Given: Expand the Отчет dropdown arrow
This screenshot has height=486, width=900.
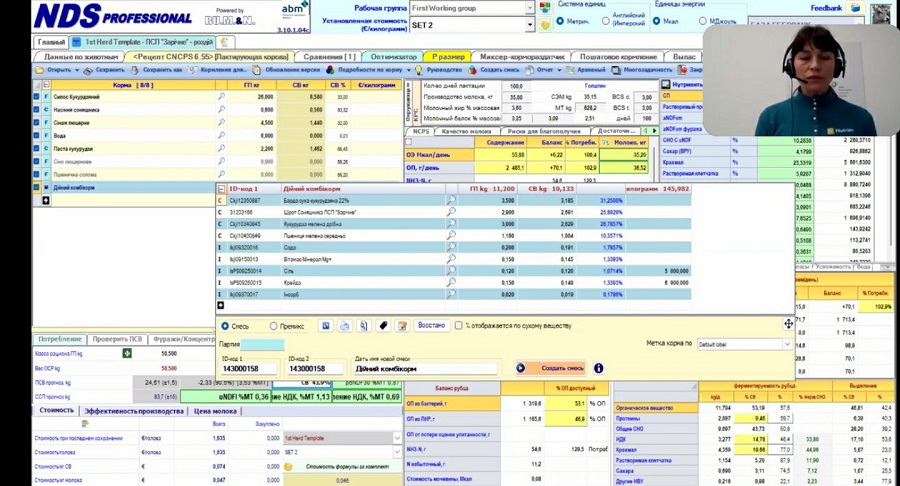Looking at the screenshot, I should click(559, 70).
